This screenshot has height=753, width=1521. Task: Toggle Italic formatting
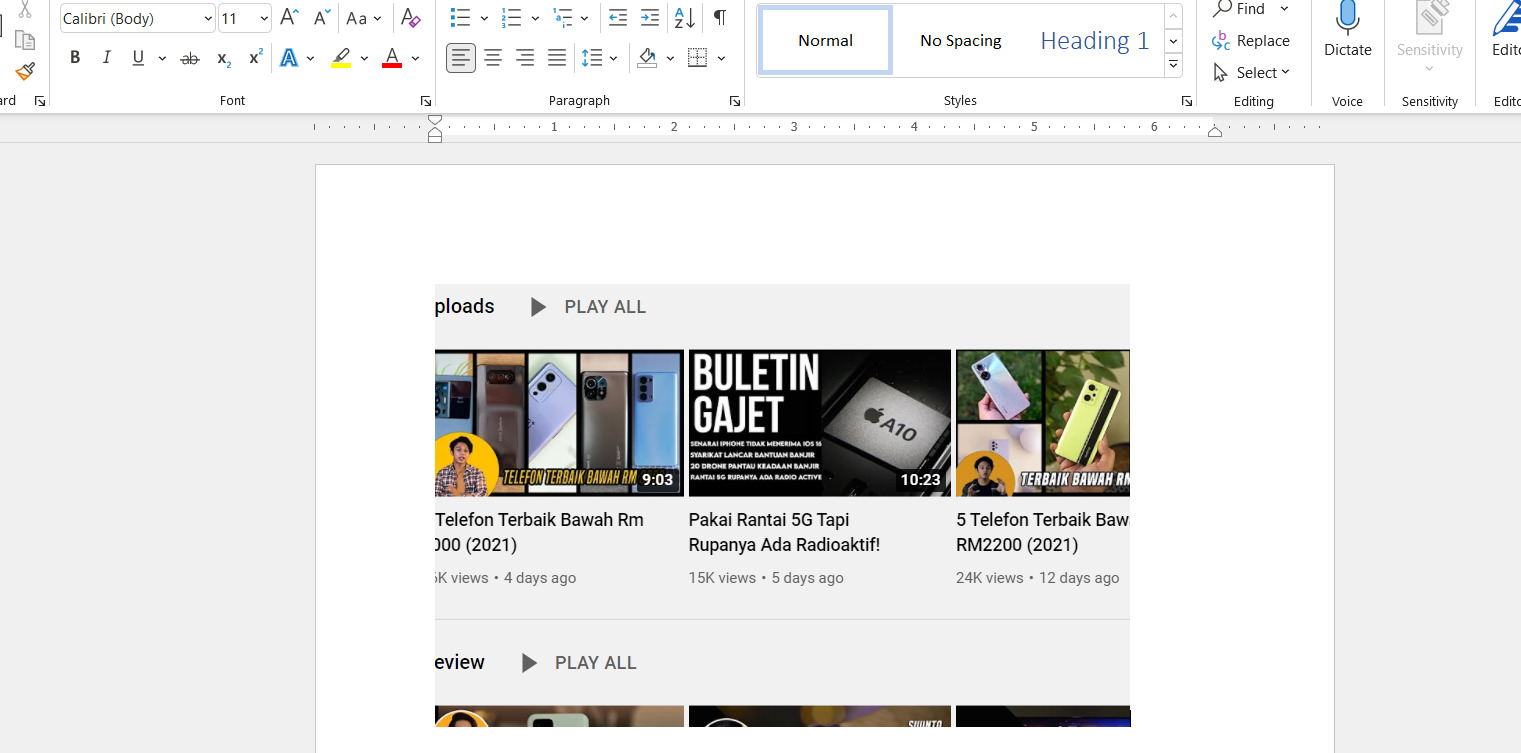pyautogui.click(x=107, y=58)
